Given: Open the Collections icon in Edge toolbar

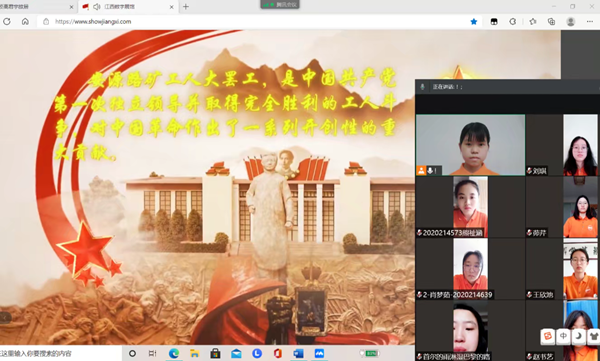Looking at the screenshot, I should point(551,22).
